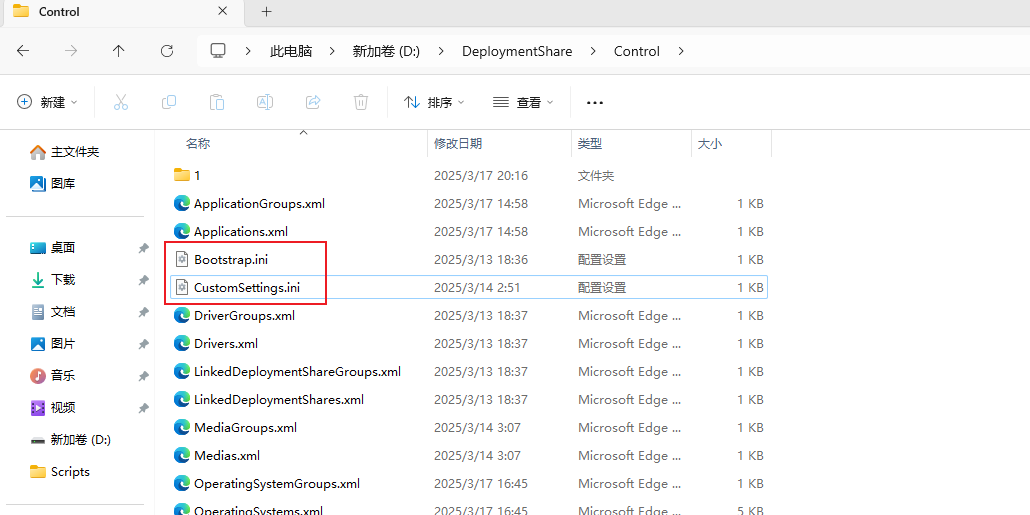
Task: Expand chevron before 此电脑 breadcrumb
Action: (249, 51)
